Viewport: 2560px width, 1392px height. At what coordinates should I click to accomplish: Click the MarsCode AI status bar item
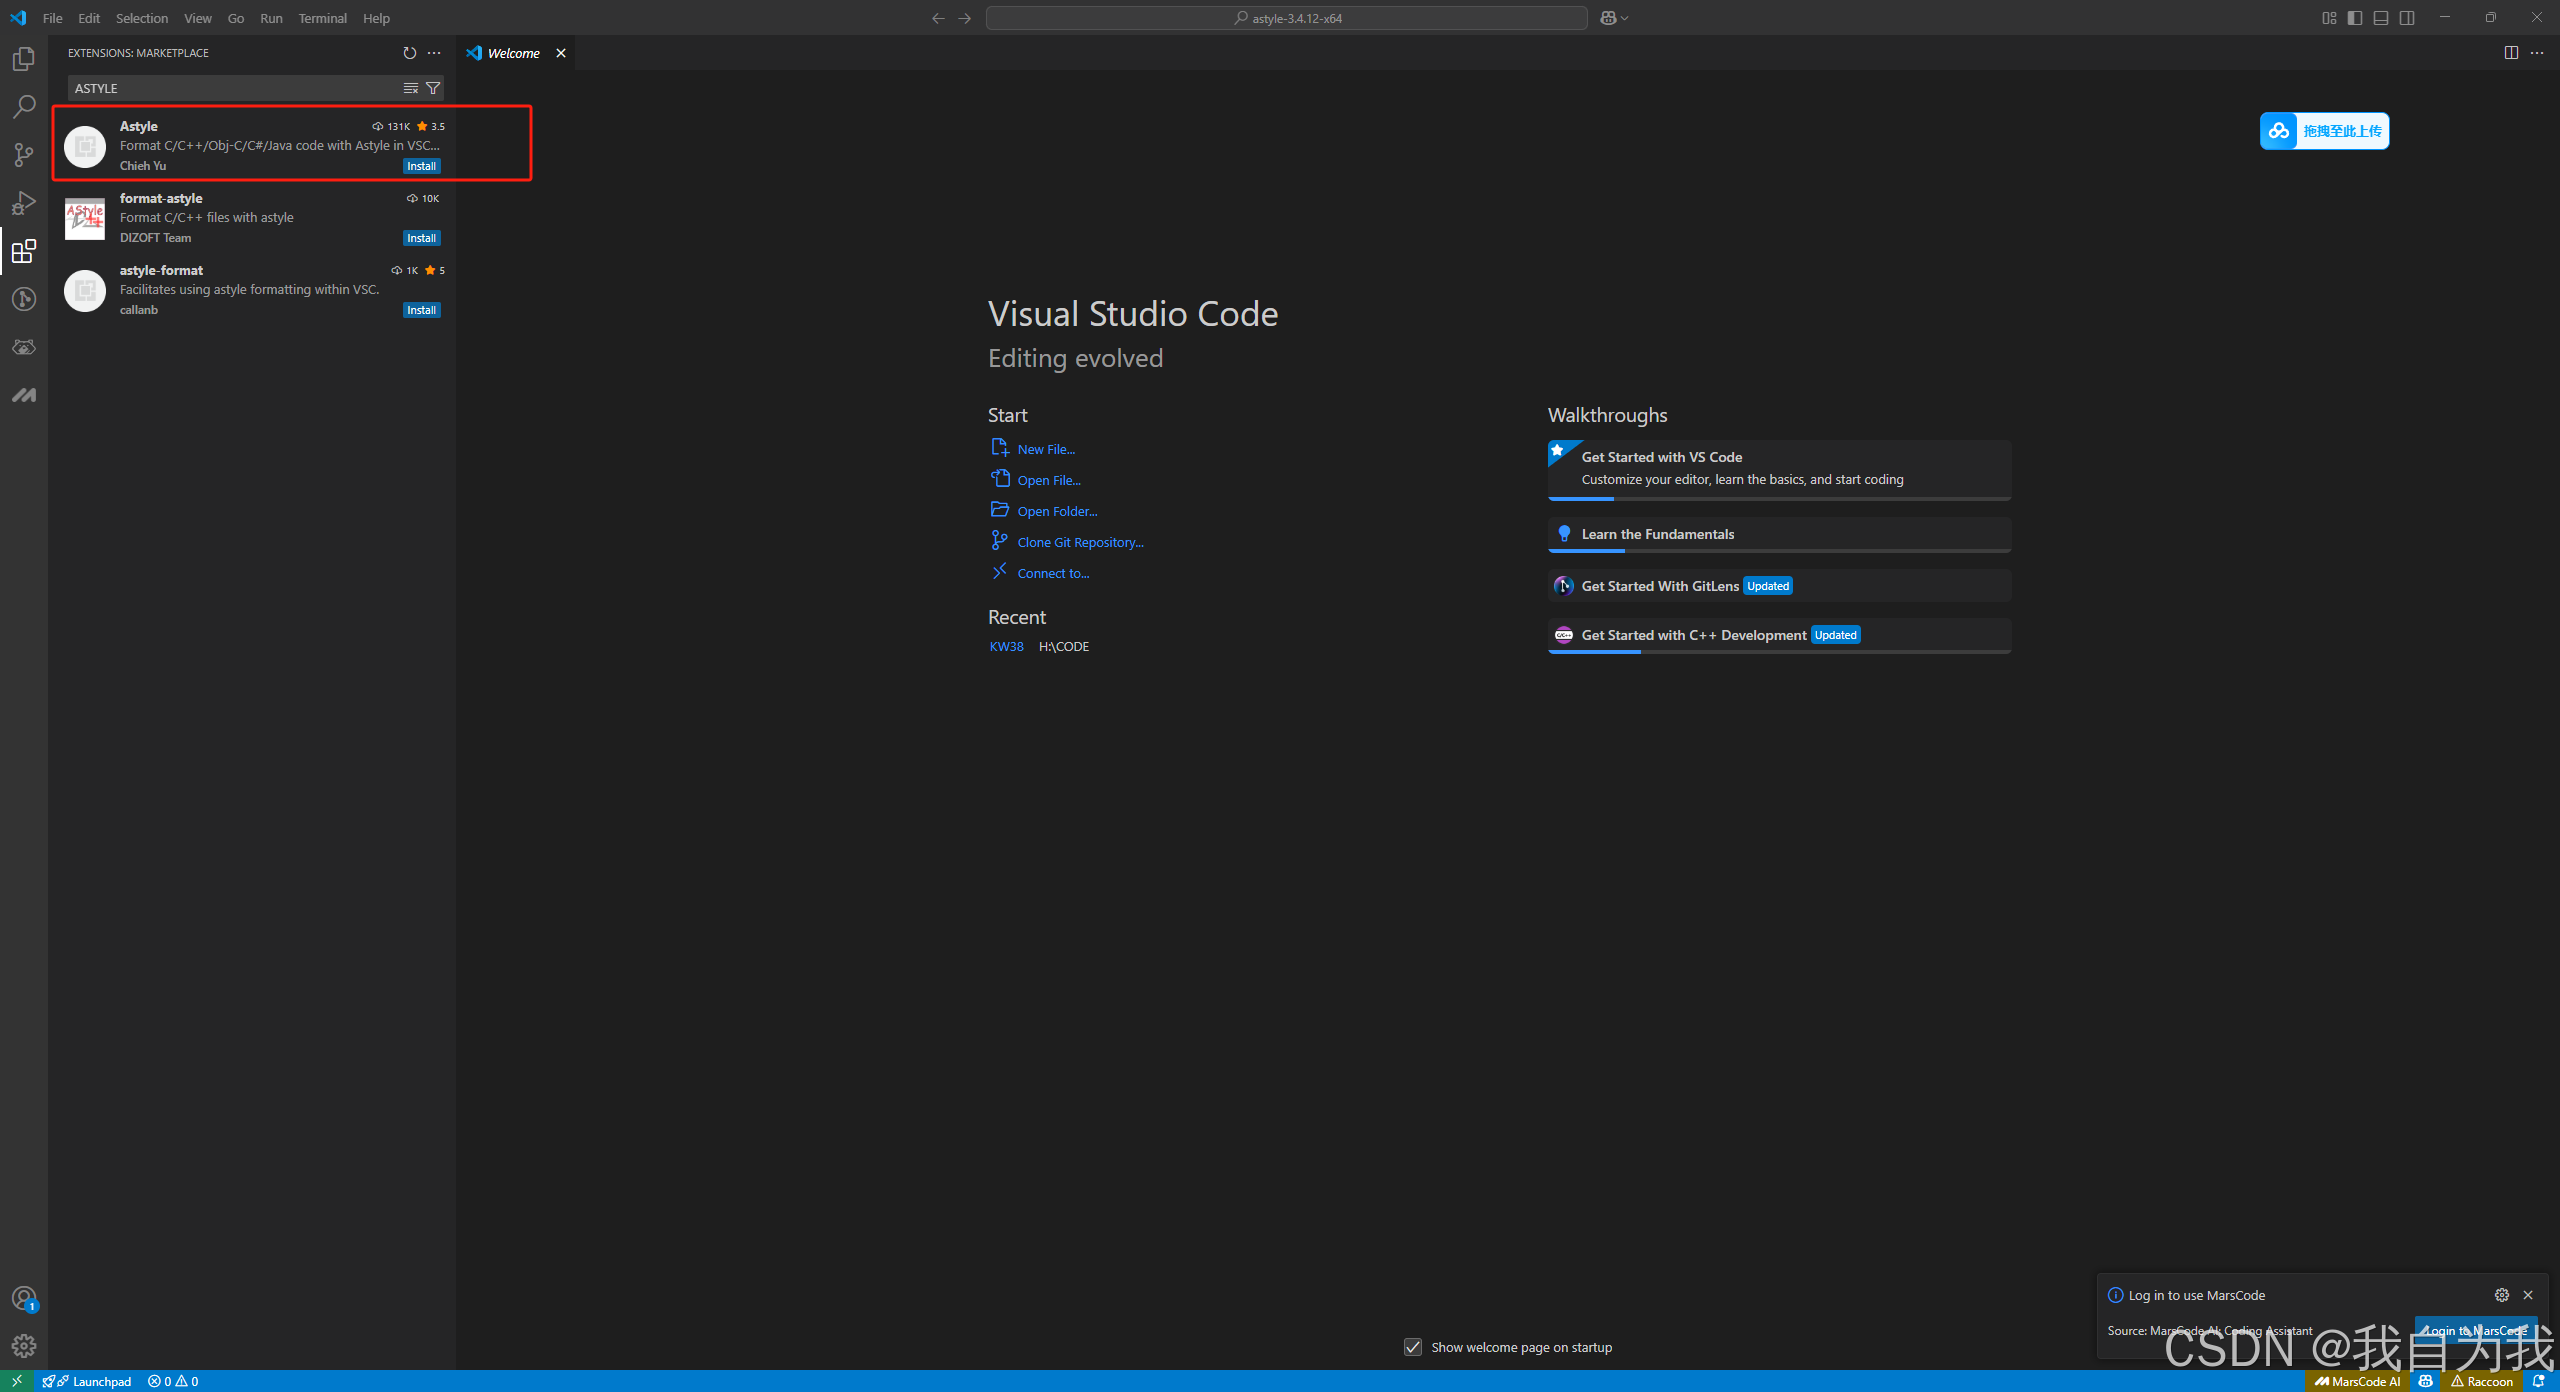coord(2357,1380)
